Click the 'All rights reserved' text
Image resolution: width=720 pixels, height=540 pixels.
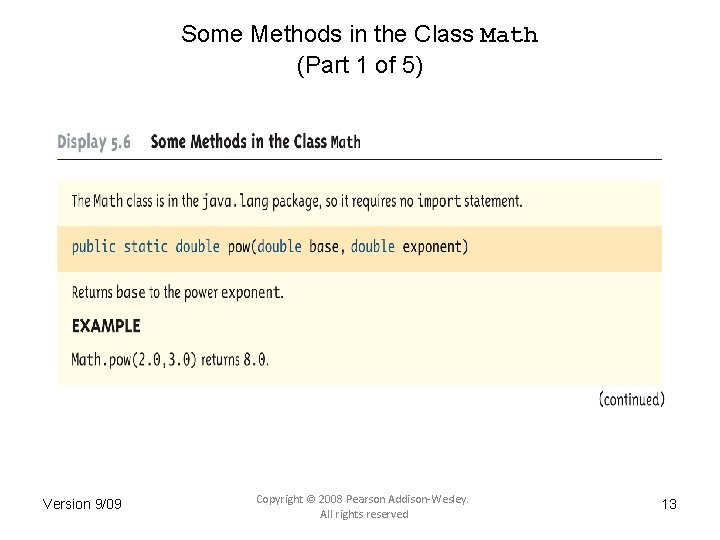click(x=364, y=514)
